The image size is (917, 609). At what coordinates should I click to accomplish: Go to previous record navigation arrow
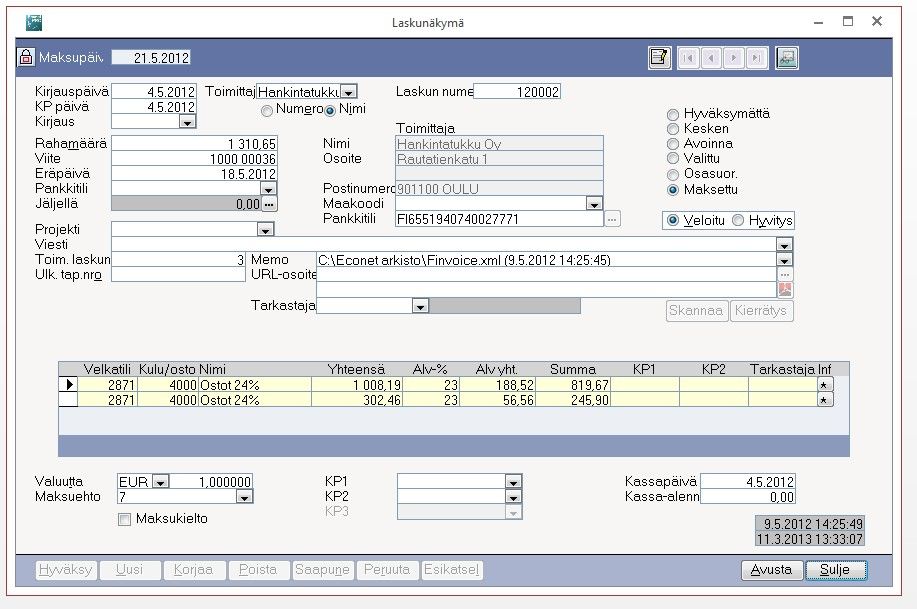click(x=711, y=58)
